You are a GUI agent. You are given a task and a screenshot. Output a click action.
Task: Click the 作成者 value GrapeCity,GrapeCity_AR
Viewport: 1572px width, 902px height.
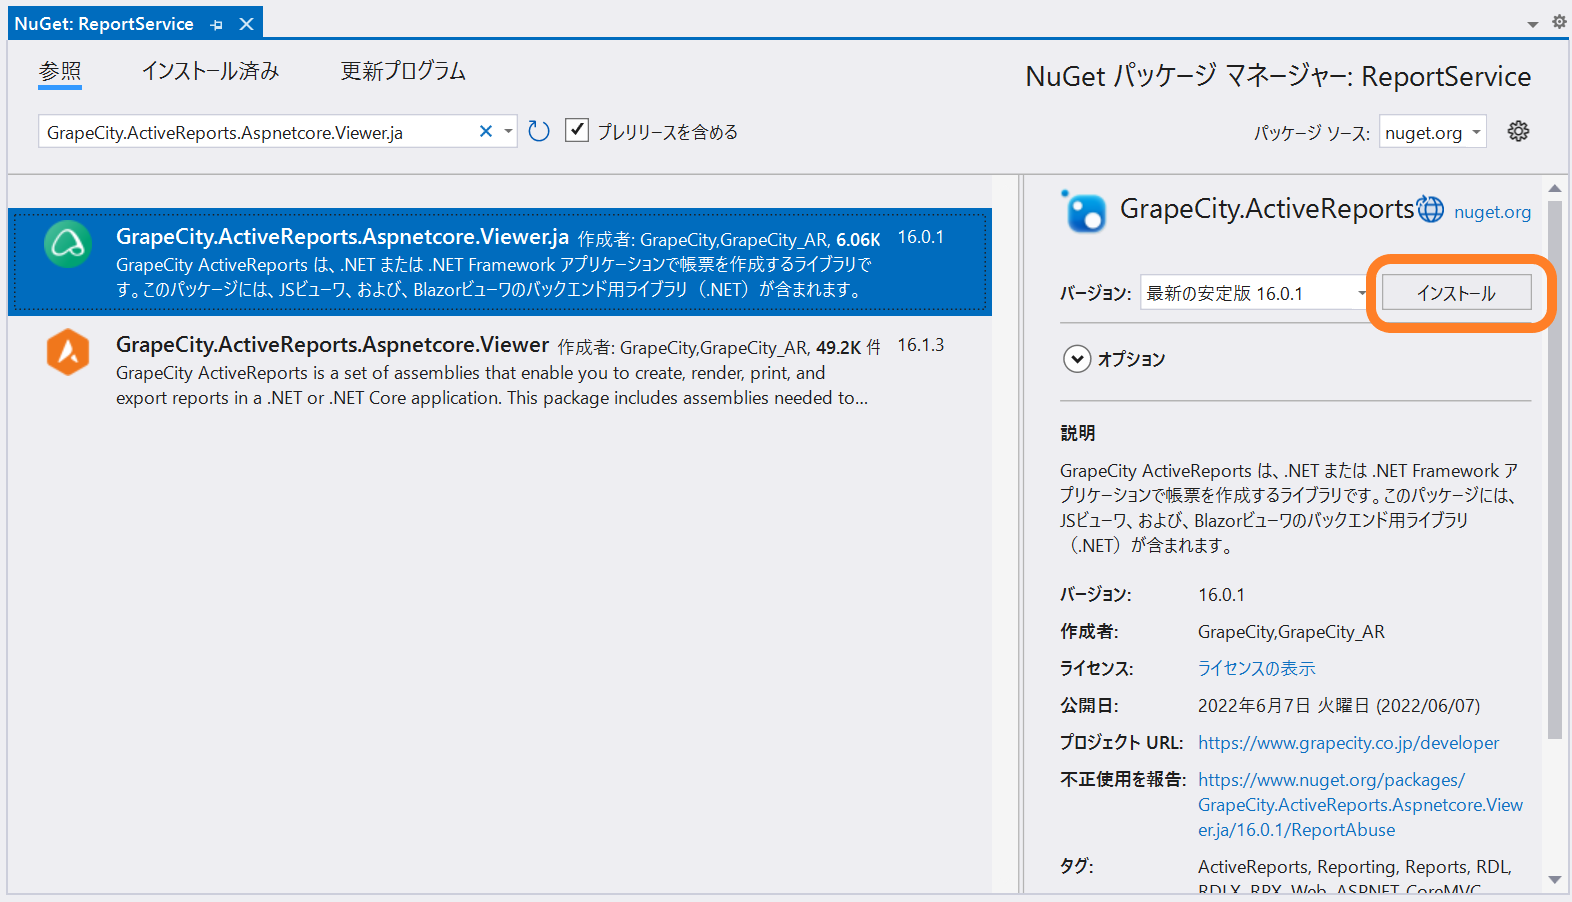pyautogui.click(x=1291, y=632)
